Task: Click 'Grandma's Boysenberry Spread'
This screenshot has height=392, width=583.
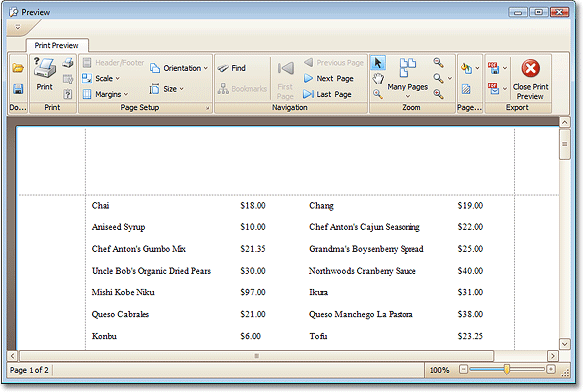Action: pos(366,249)
